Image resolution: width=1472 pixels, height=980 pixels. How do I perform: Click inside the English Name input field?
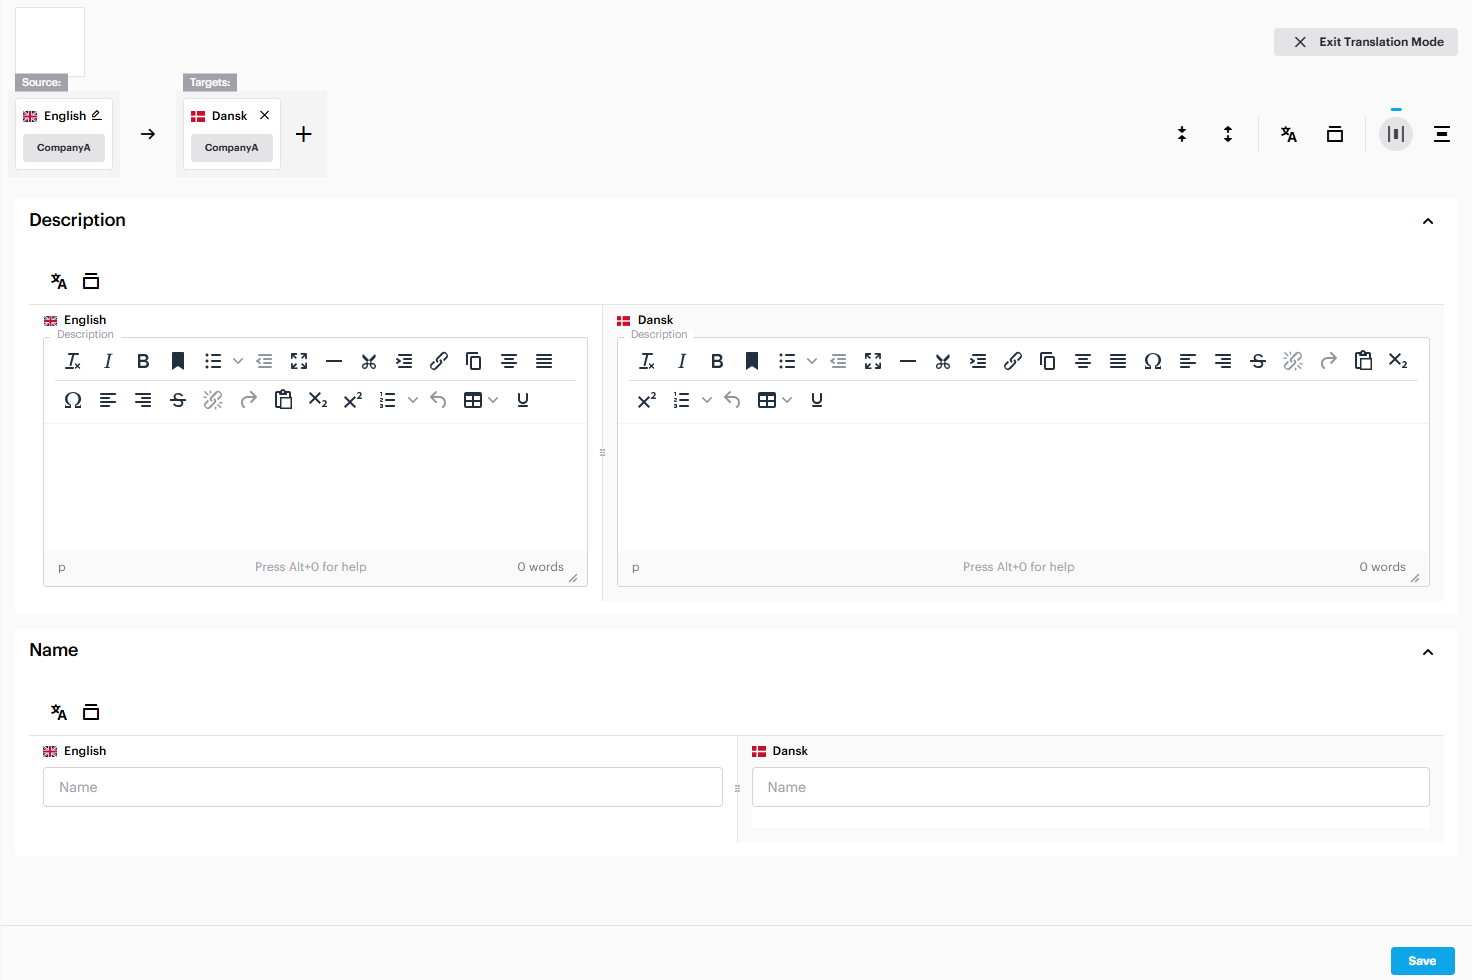383,787
